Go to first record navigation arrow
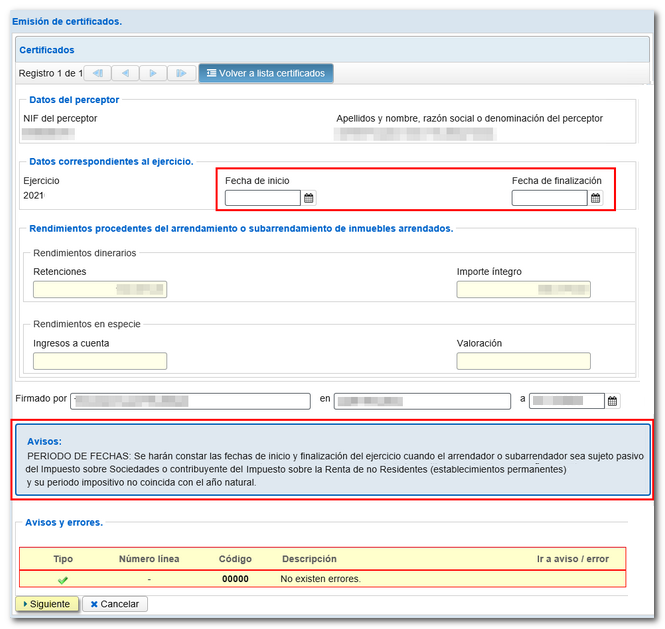The height and width of the screenshot is (629, 665). tap(98, 73)
